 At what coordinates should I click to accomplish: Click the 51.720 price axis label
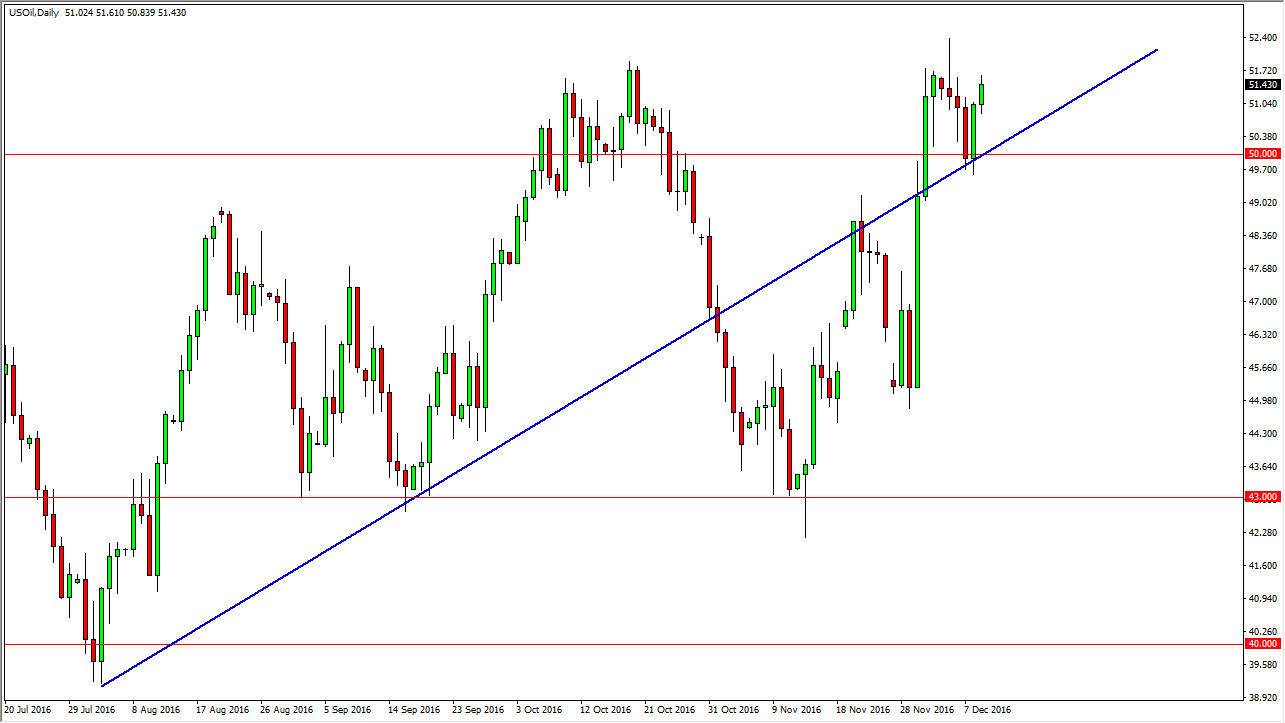1263,71
